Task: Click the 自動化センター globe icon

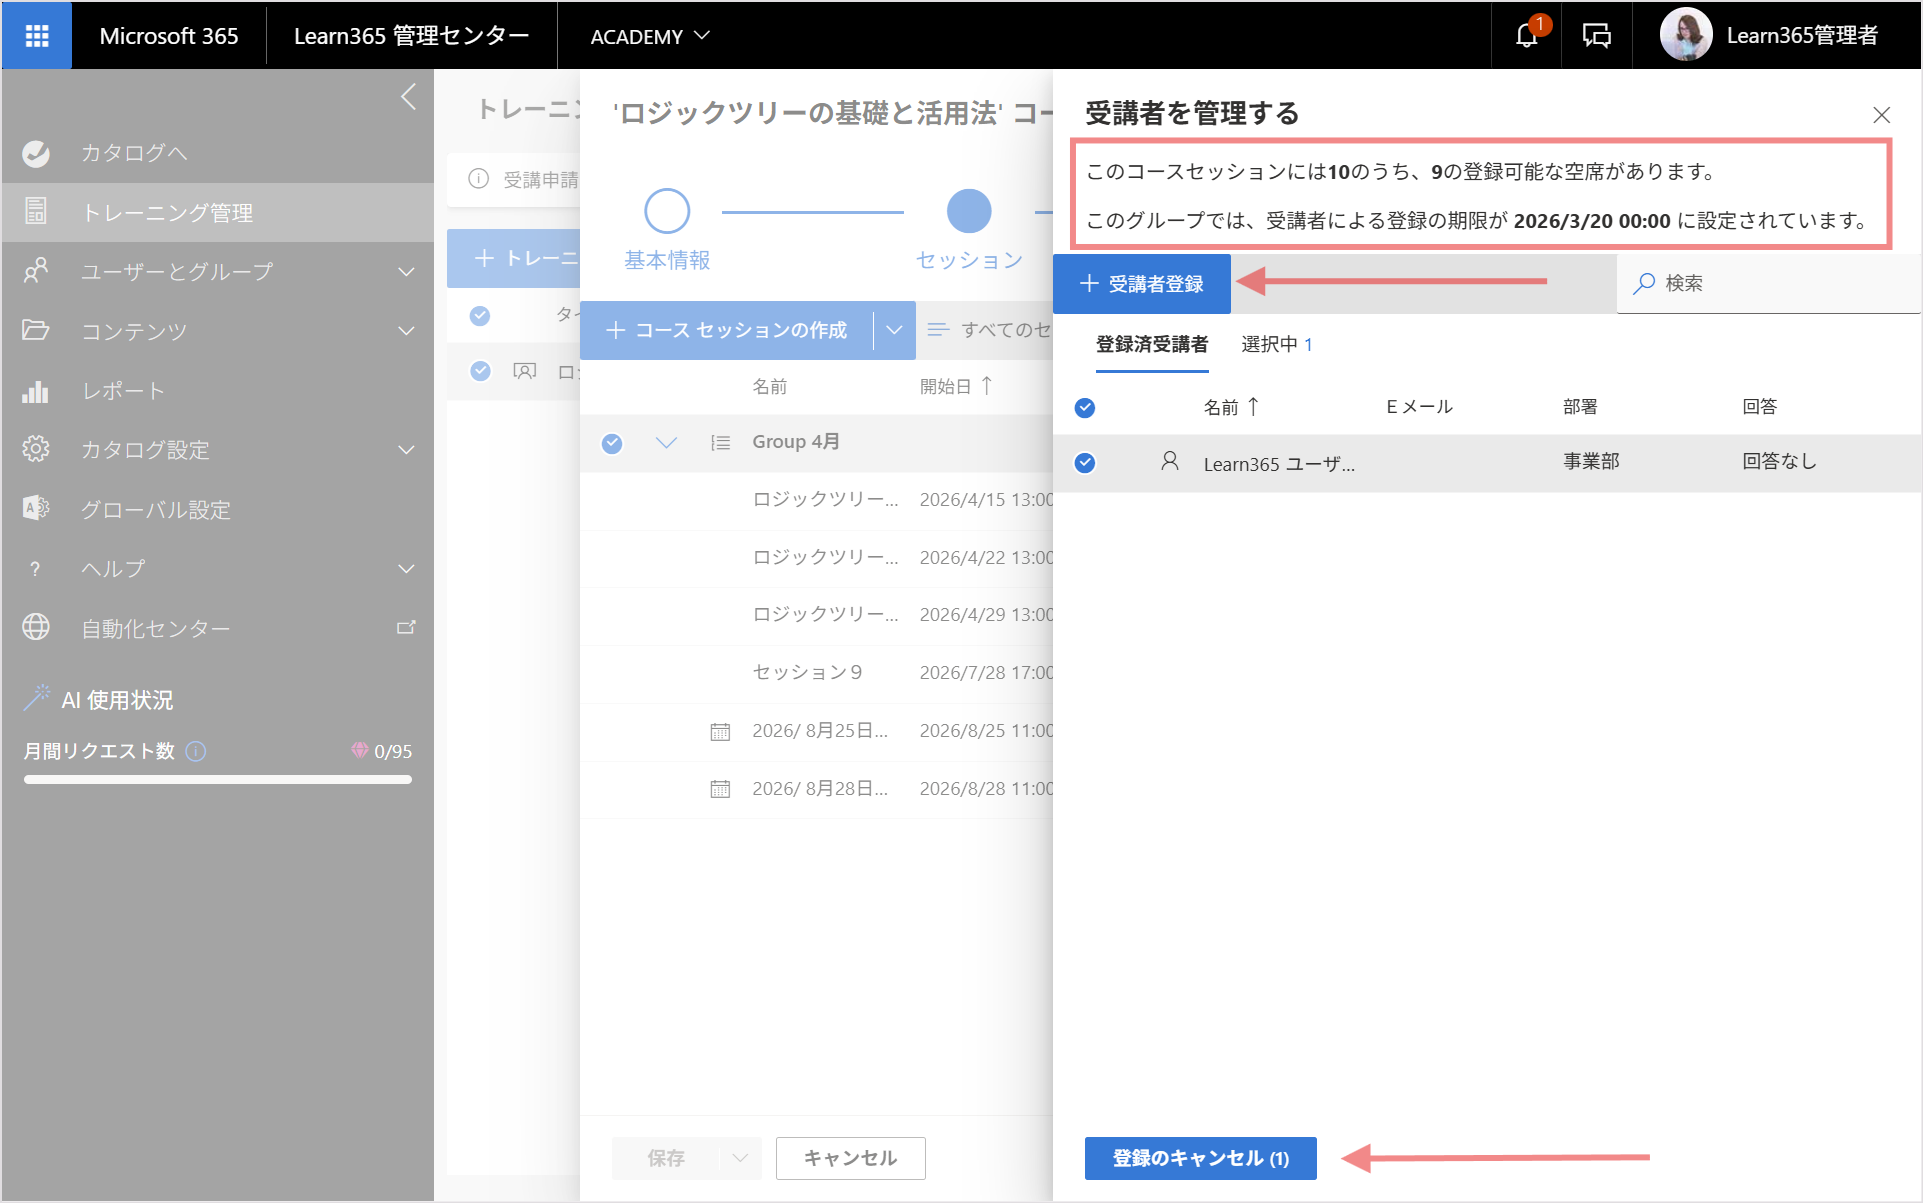Action: tap(36, 627)
